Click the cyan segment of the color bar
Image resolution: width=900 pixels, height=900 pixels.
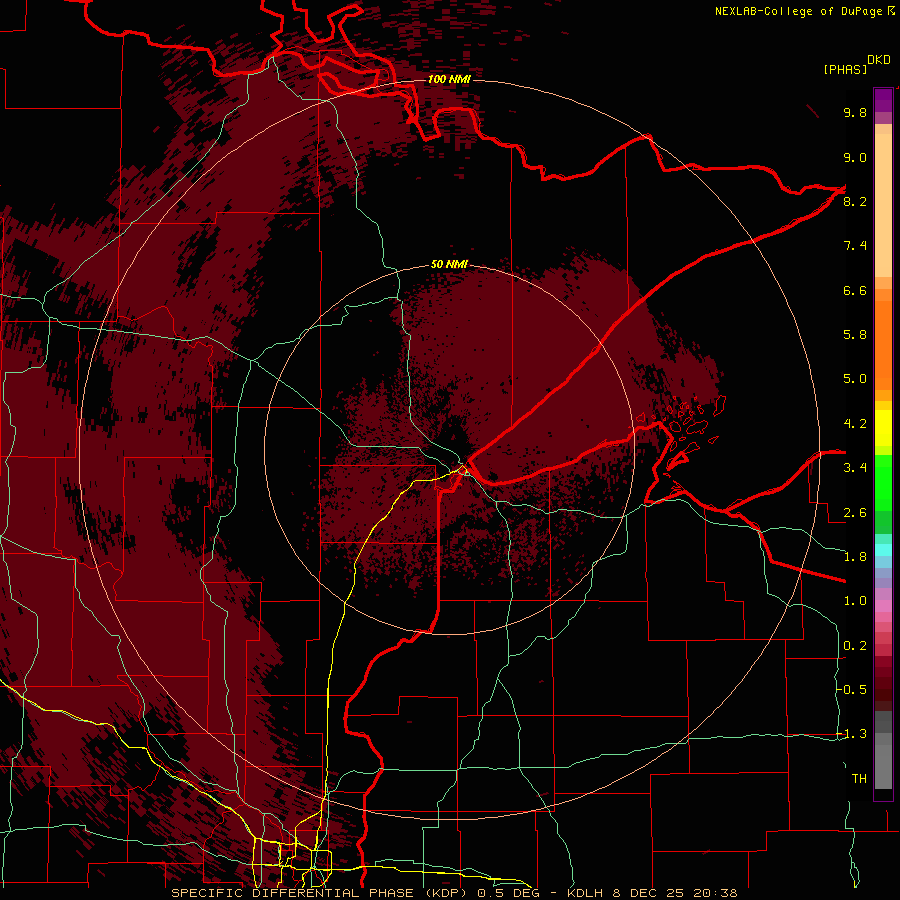coord(883,550)
